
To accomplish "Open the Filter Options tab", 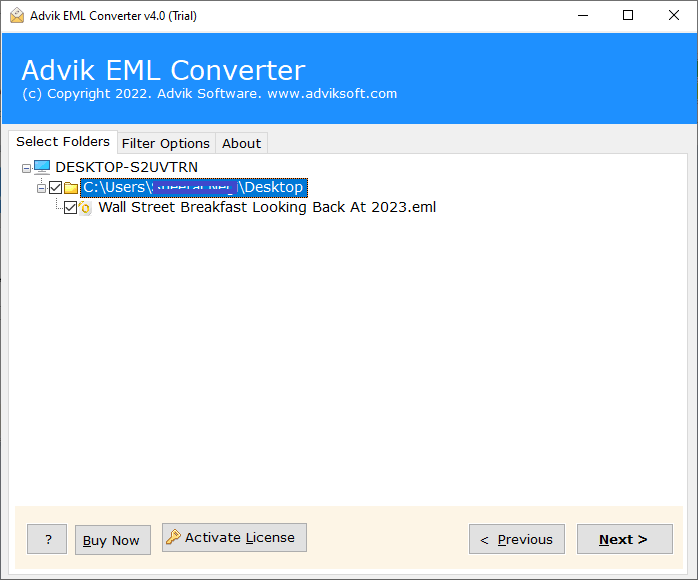I will point(166,143).
